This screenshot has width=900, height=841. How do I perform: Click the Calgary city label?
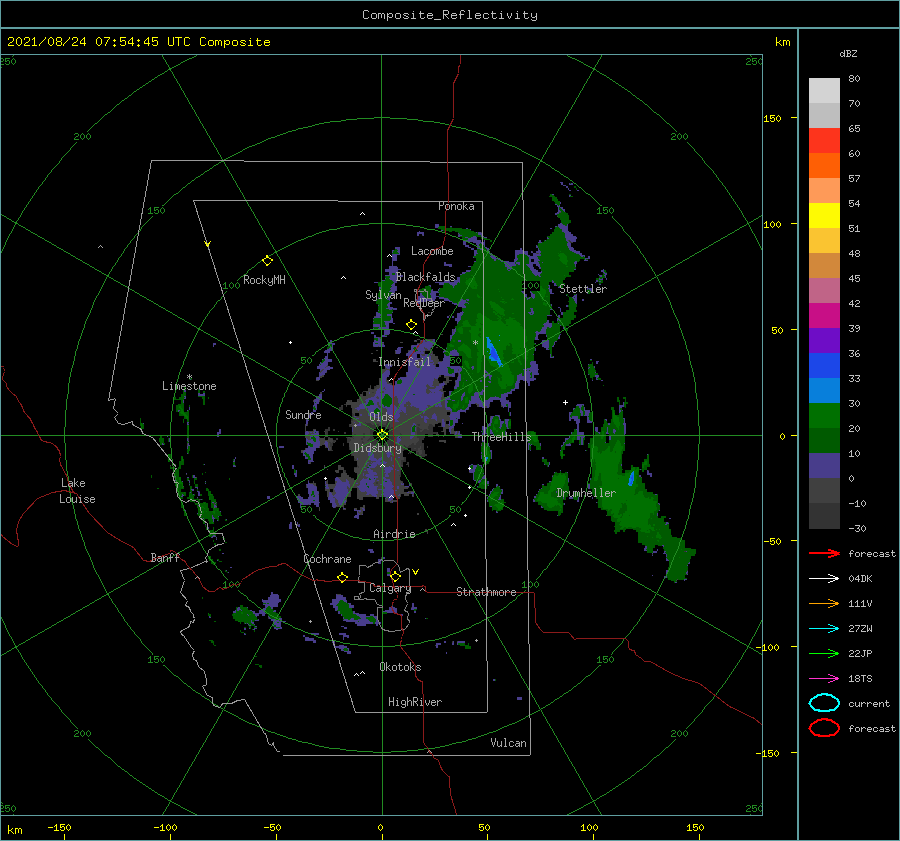click(390, 588)
